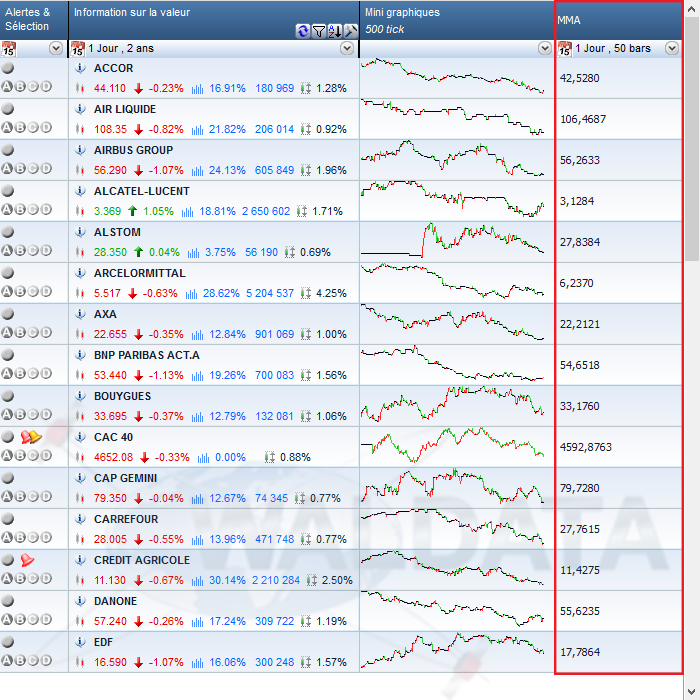Expand the Mini graphiques column dropdown
The image size is (700, 700).
click(x=545, y=48)
